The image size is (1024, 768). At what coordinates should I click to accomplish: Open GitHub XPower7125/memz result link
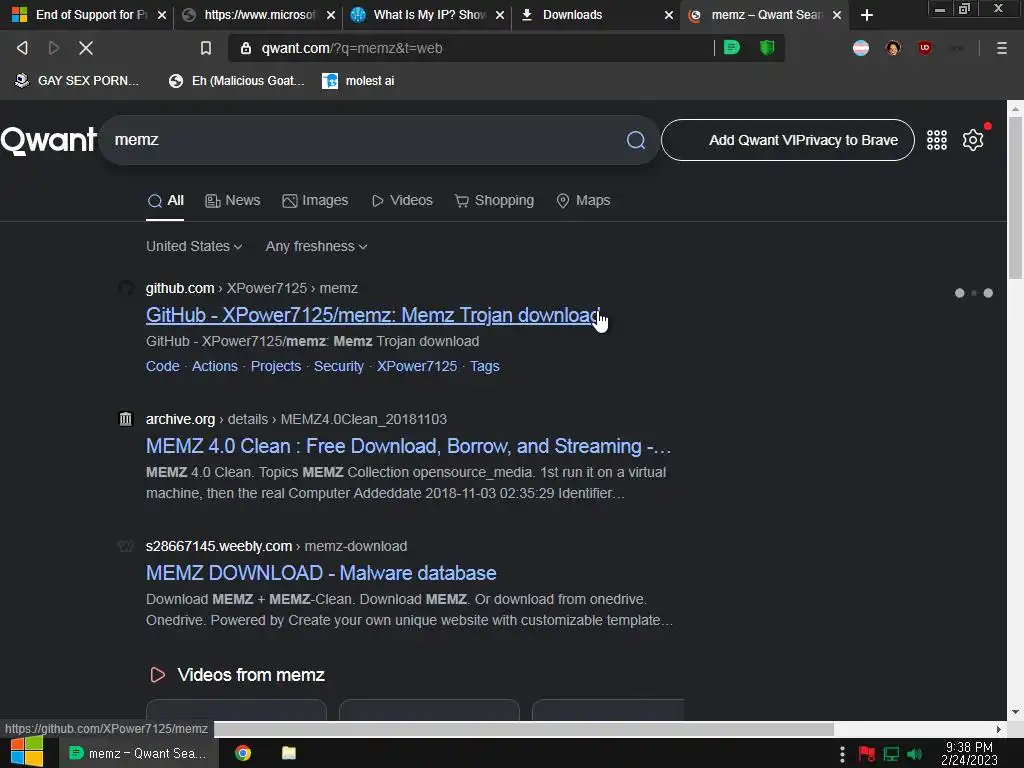[372, 315]
